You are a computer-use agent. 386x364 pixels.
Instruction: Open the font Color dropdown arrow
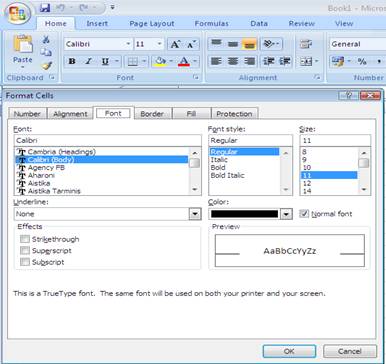tap(286, 214)
